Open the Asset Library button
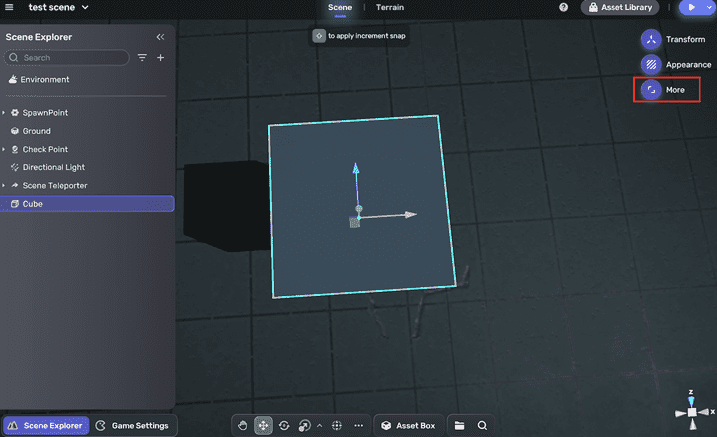This screenshot has width=717, height=437. (620, 8)
